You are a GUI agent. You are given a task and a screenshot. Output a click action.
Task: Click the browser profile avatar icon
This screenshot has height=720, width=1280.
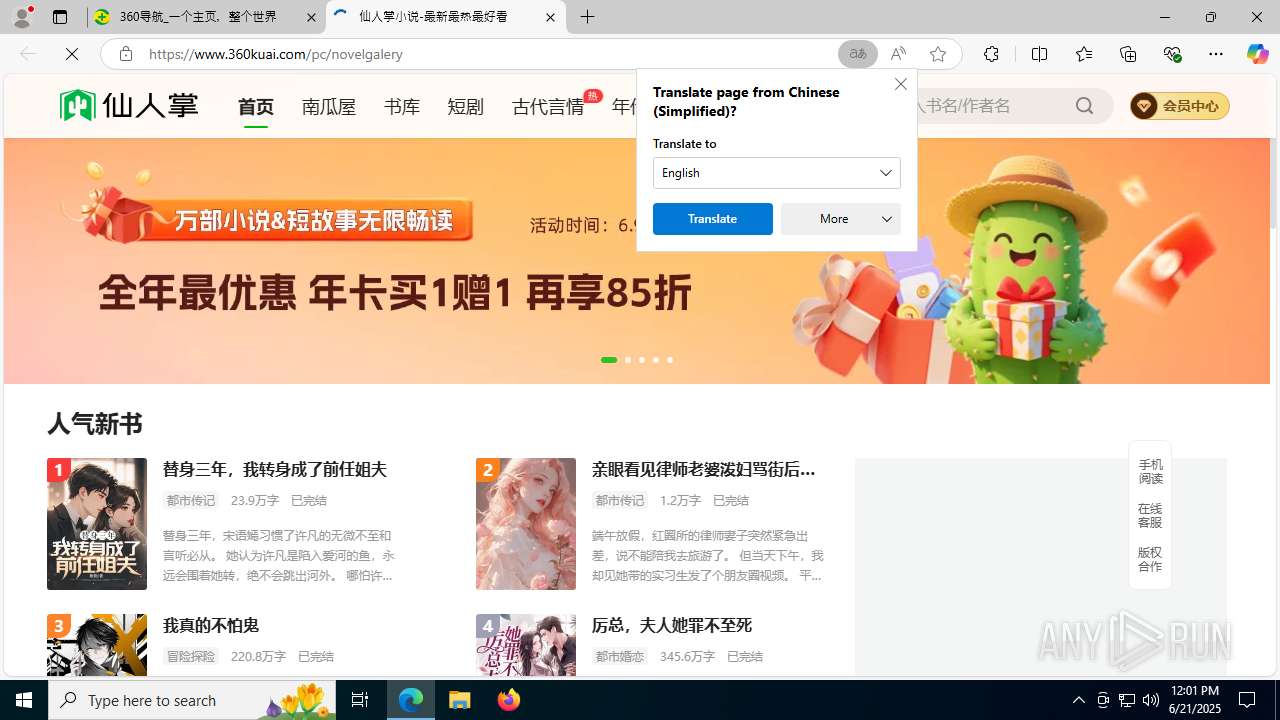[x=22, y=17]
